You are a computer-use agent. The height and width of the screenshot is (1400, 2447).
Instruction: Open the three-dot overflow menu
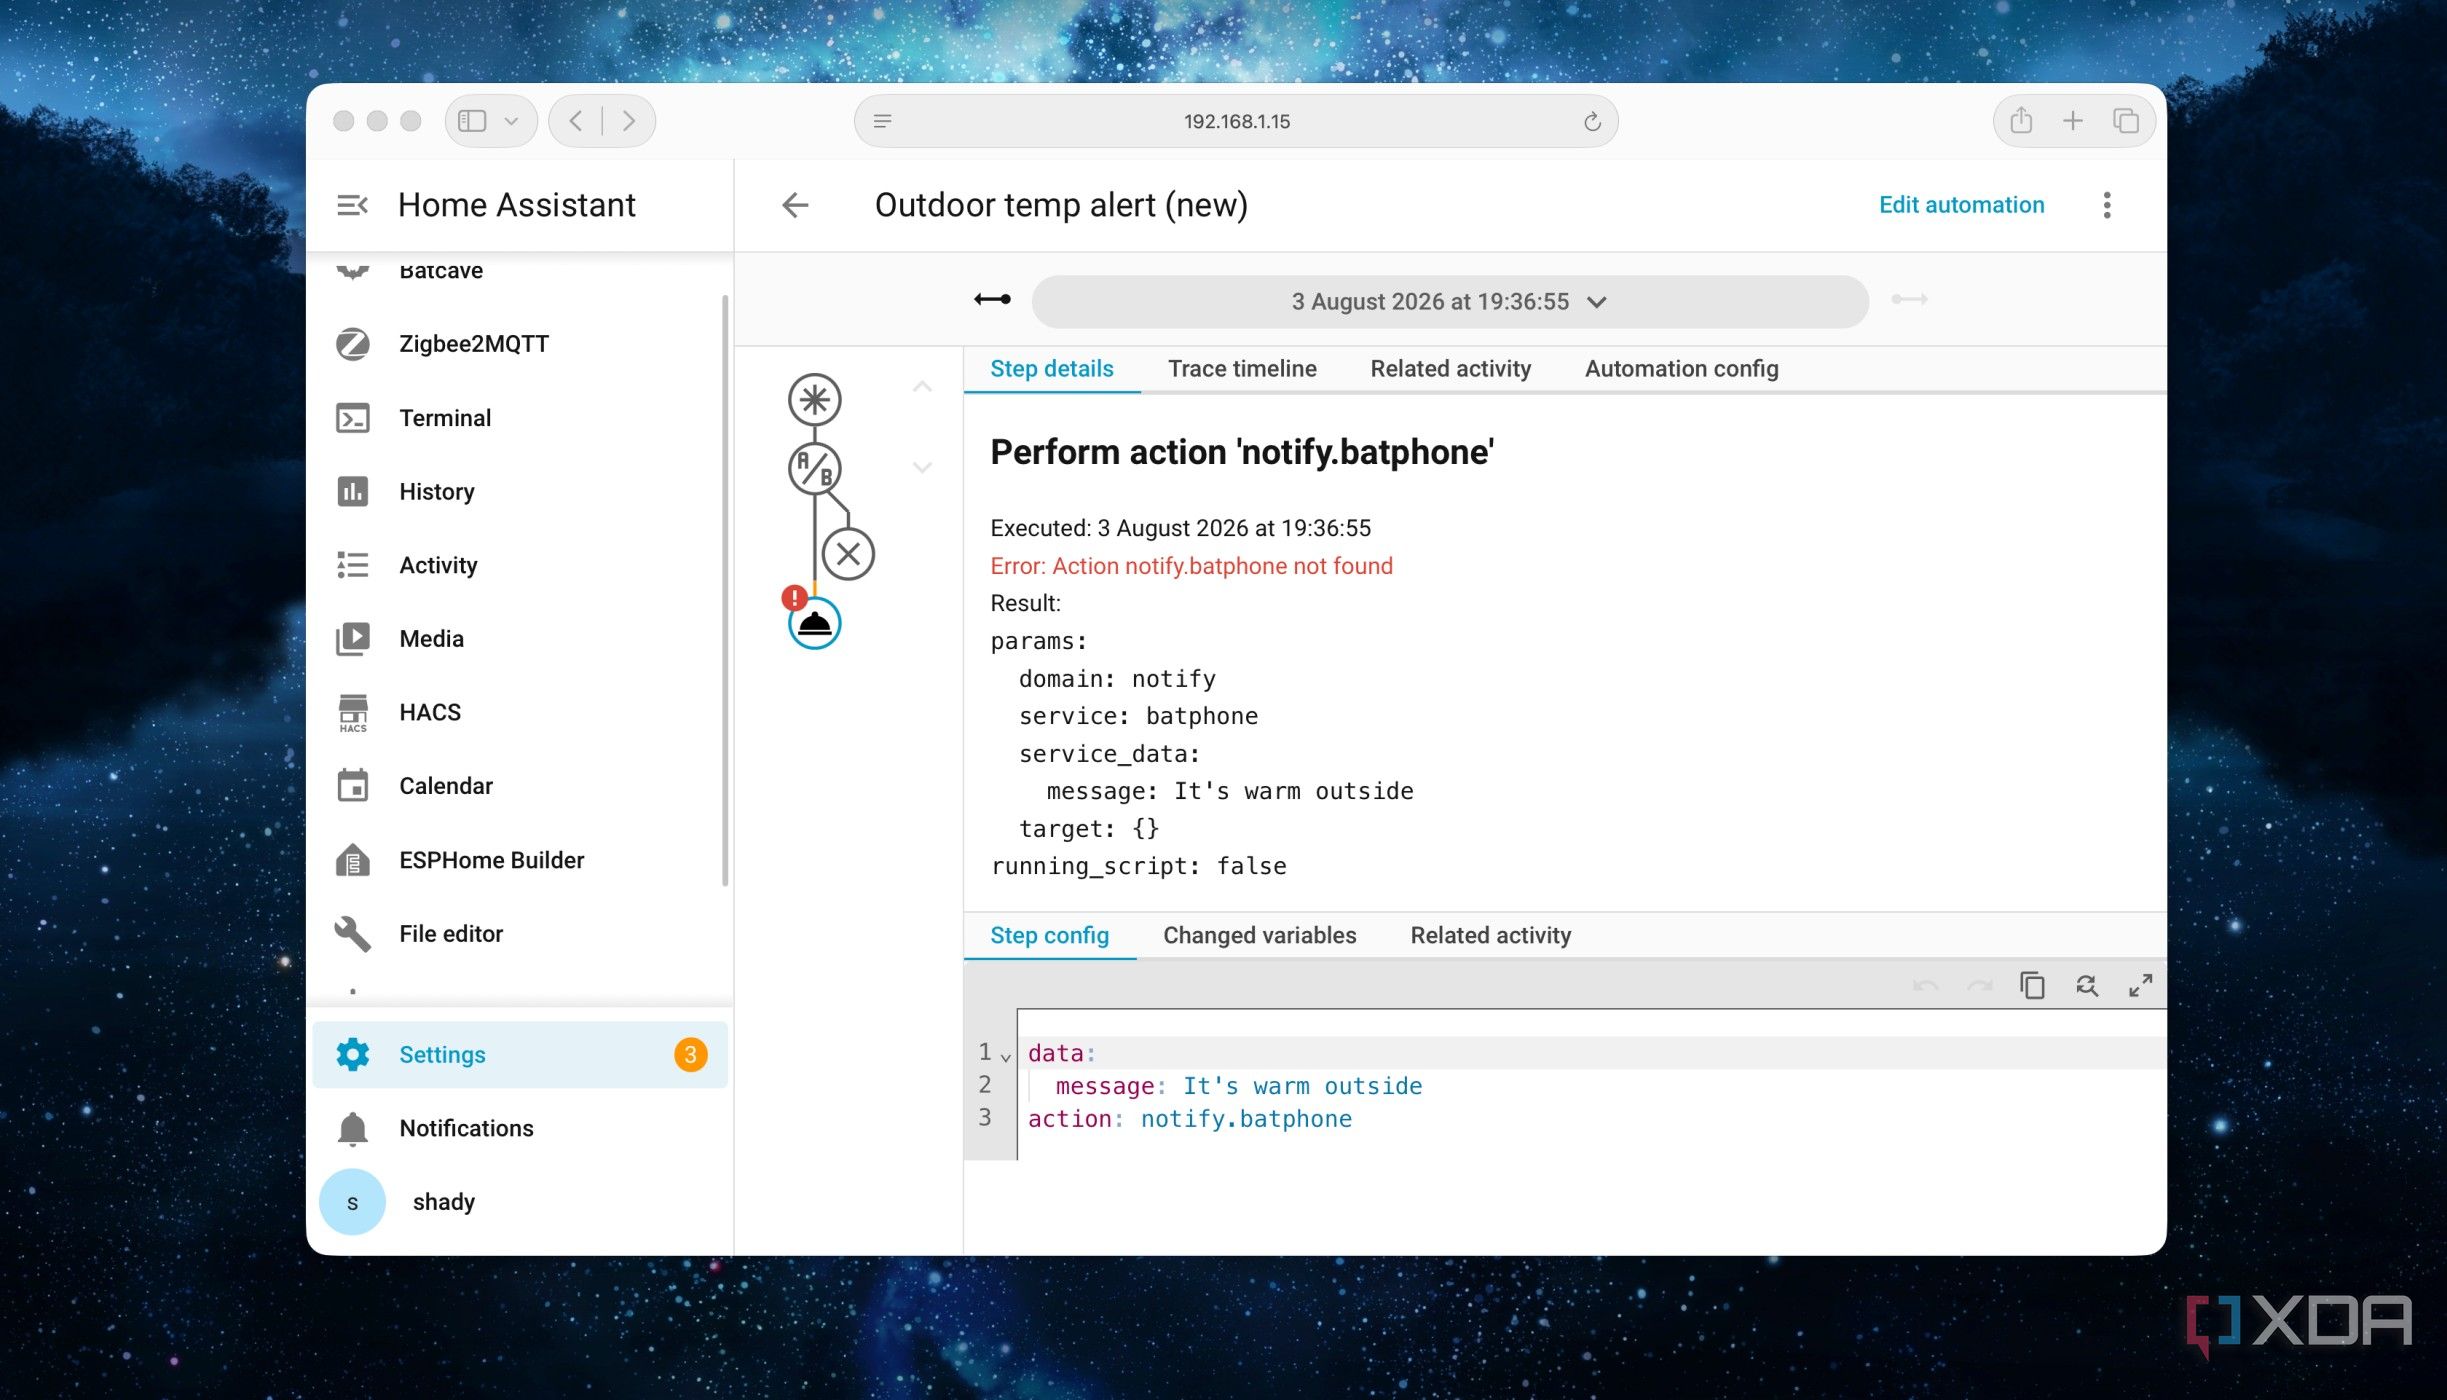(x=2107, y=205)
